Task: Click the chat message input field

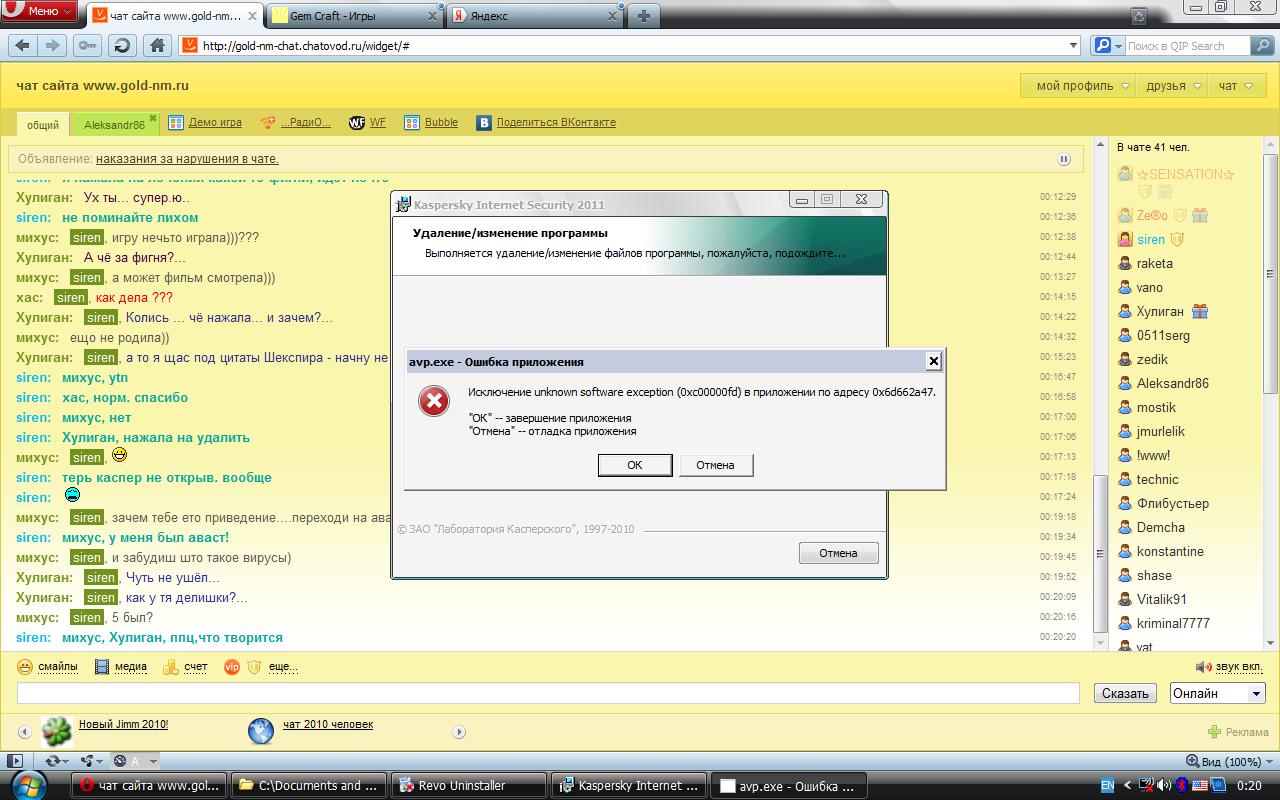Action: (x=548, y=693)
